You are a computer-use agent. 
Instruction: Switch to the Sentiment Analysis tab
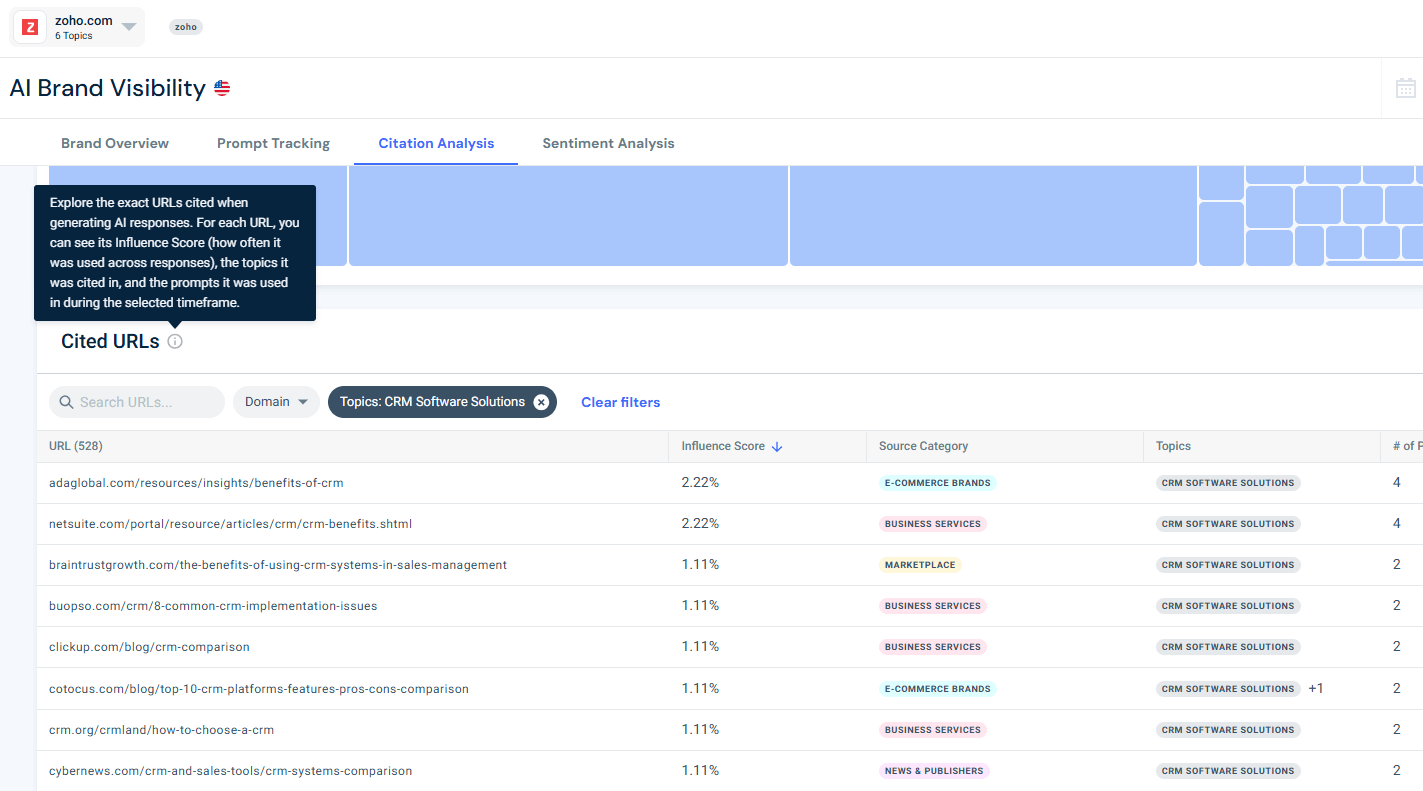click(608, 142)
